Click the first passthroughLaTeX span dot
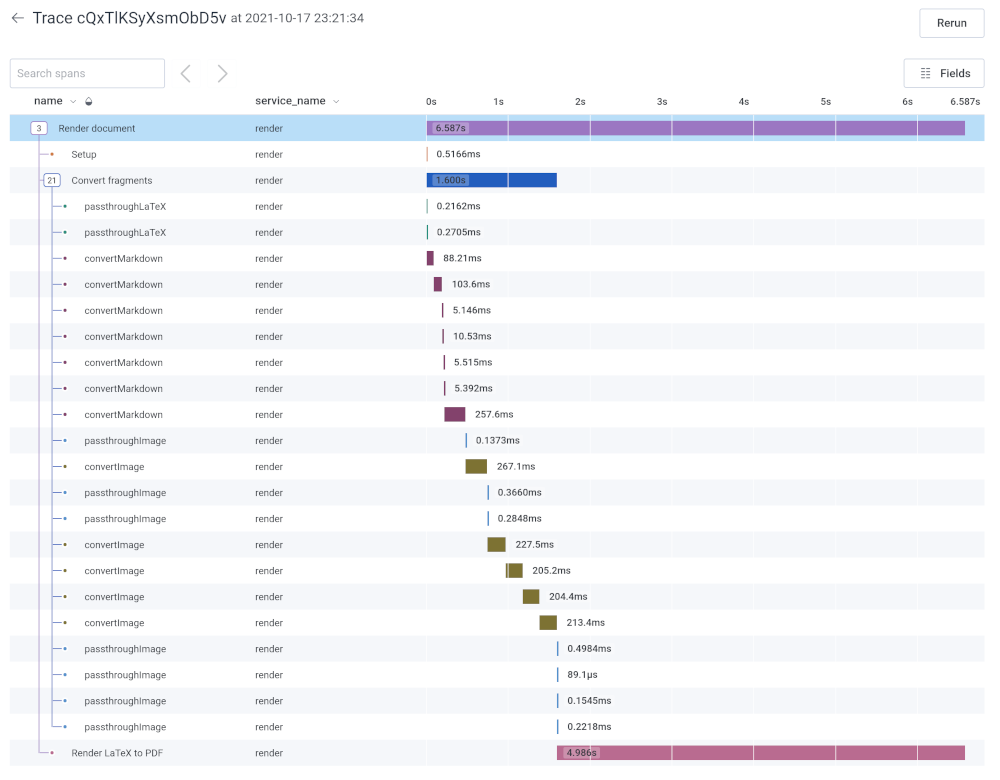This screenshot has width=1000, height=780. coord(65,206)
